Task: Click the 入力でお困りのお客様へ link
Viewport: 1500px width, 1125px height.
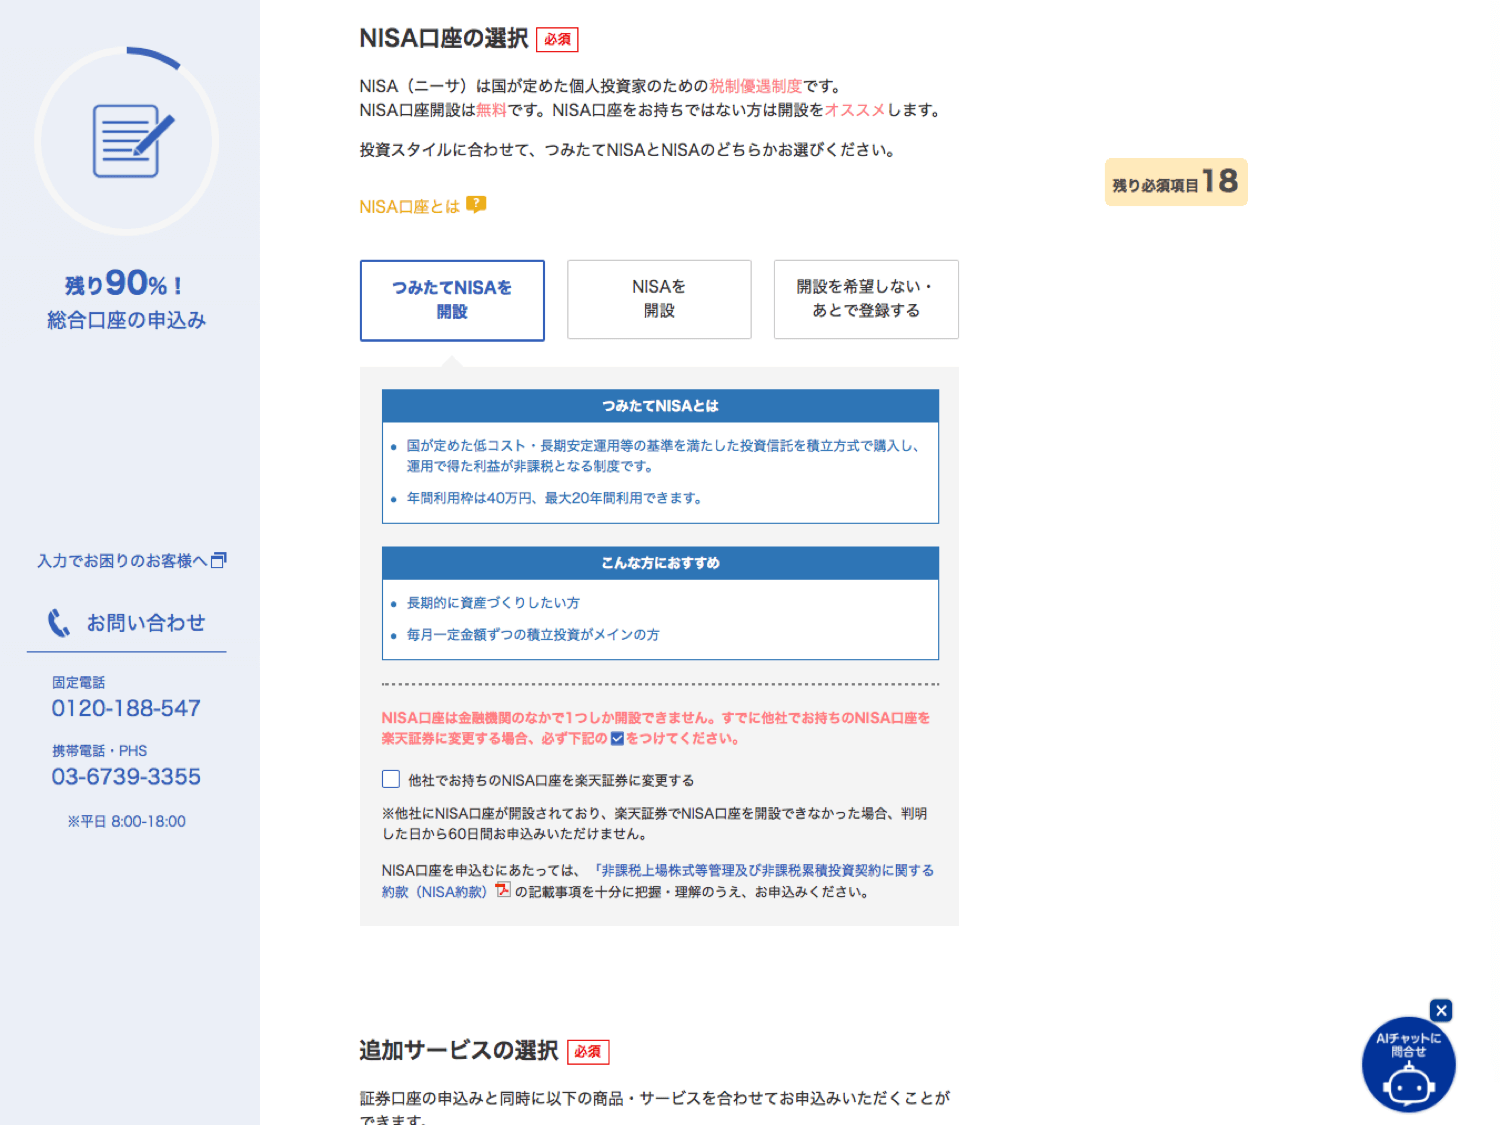Action: (x=124, y=559)
